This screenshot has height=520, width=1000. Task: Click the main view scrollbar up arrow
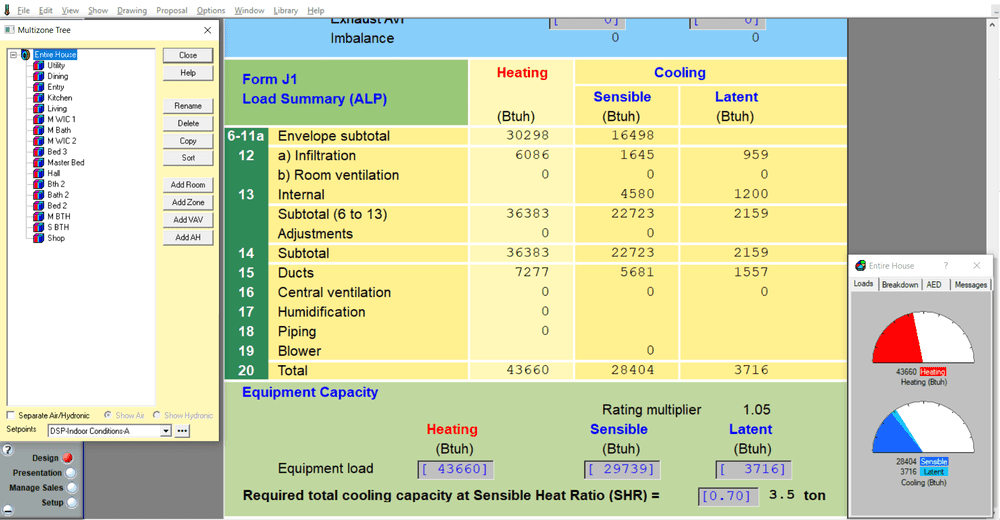pyautogui.click(x=992, y=25)
